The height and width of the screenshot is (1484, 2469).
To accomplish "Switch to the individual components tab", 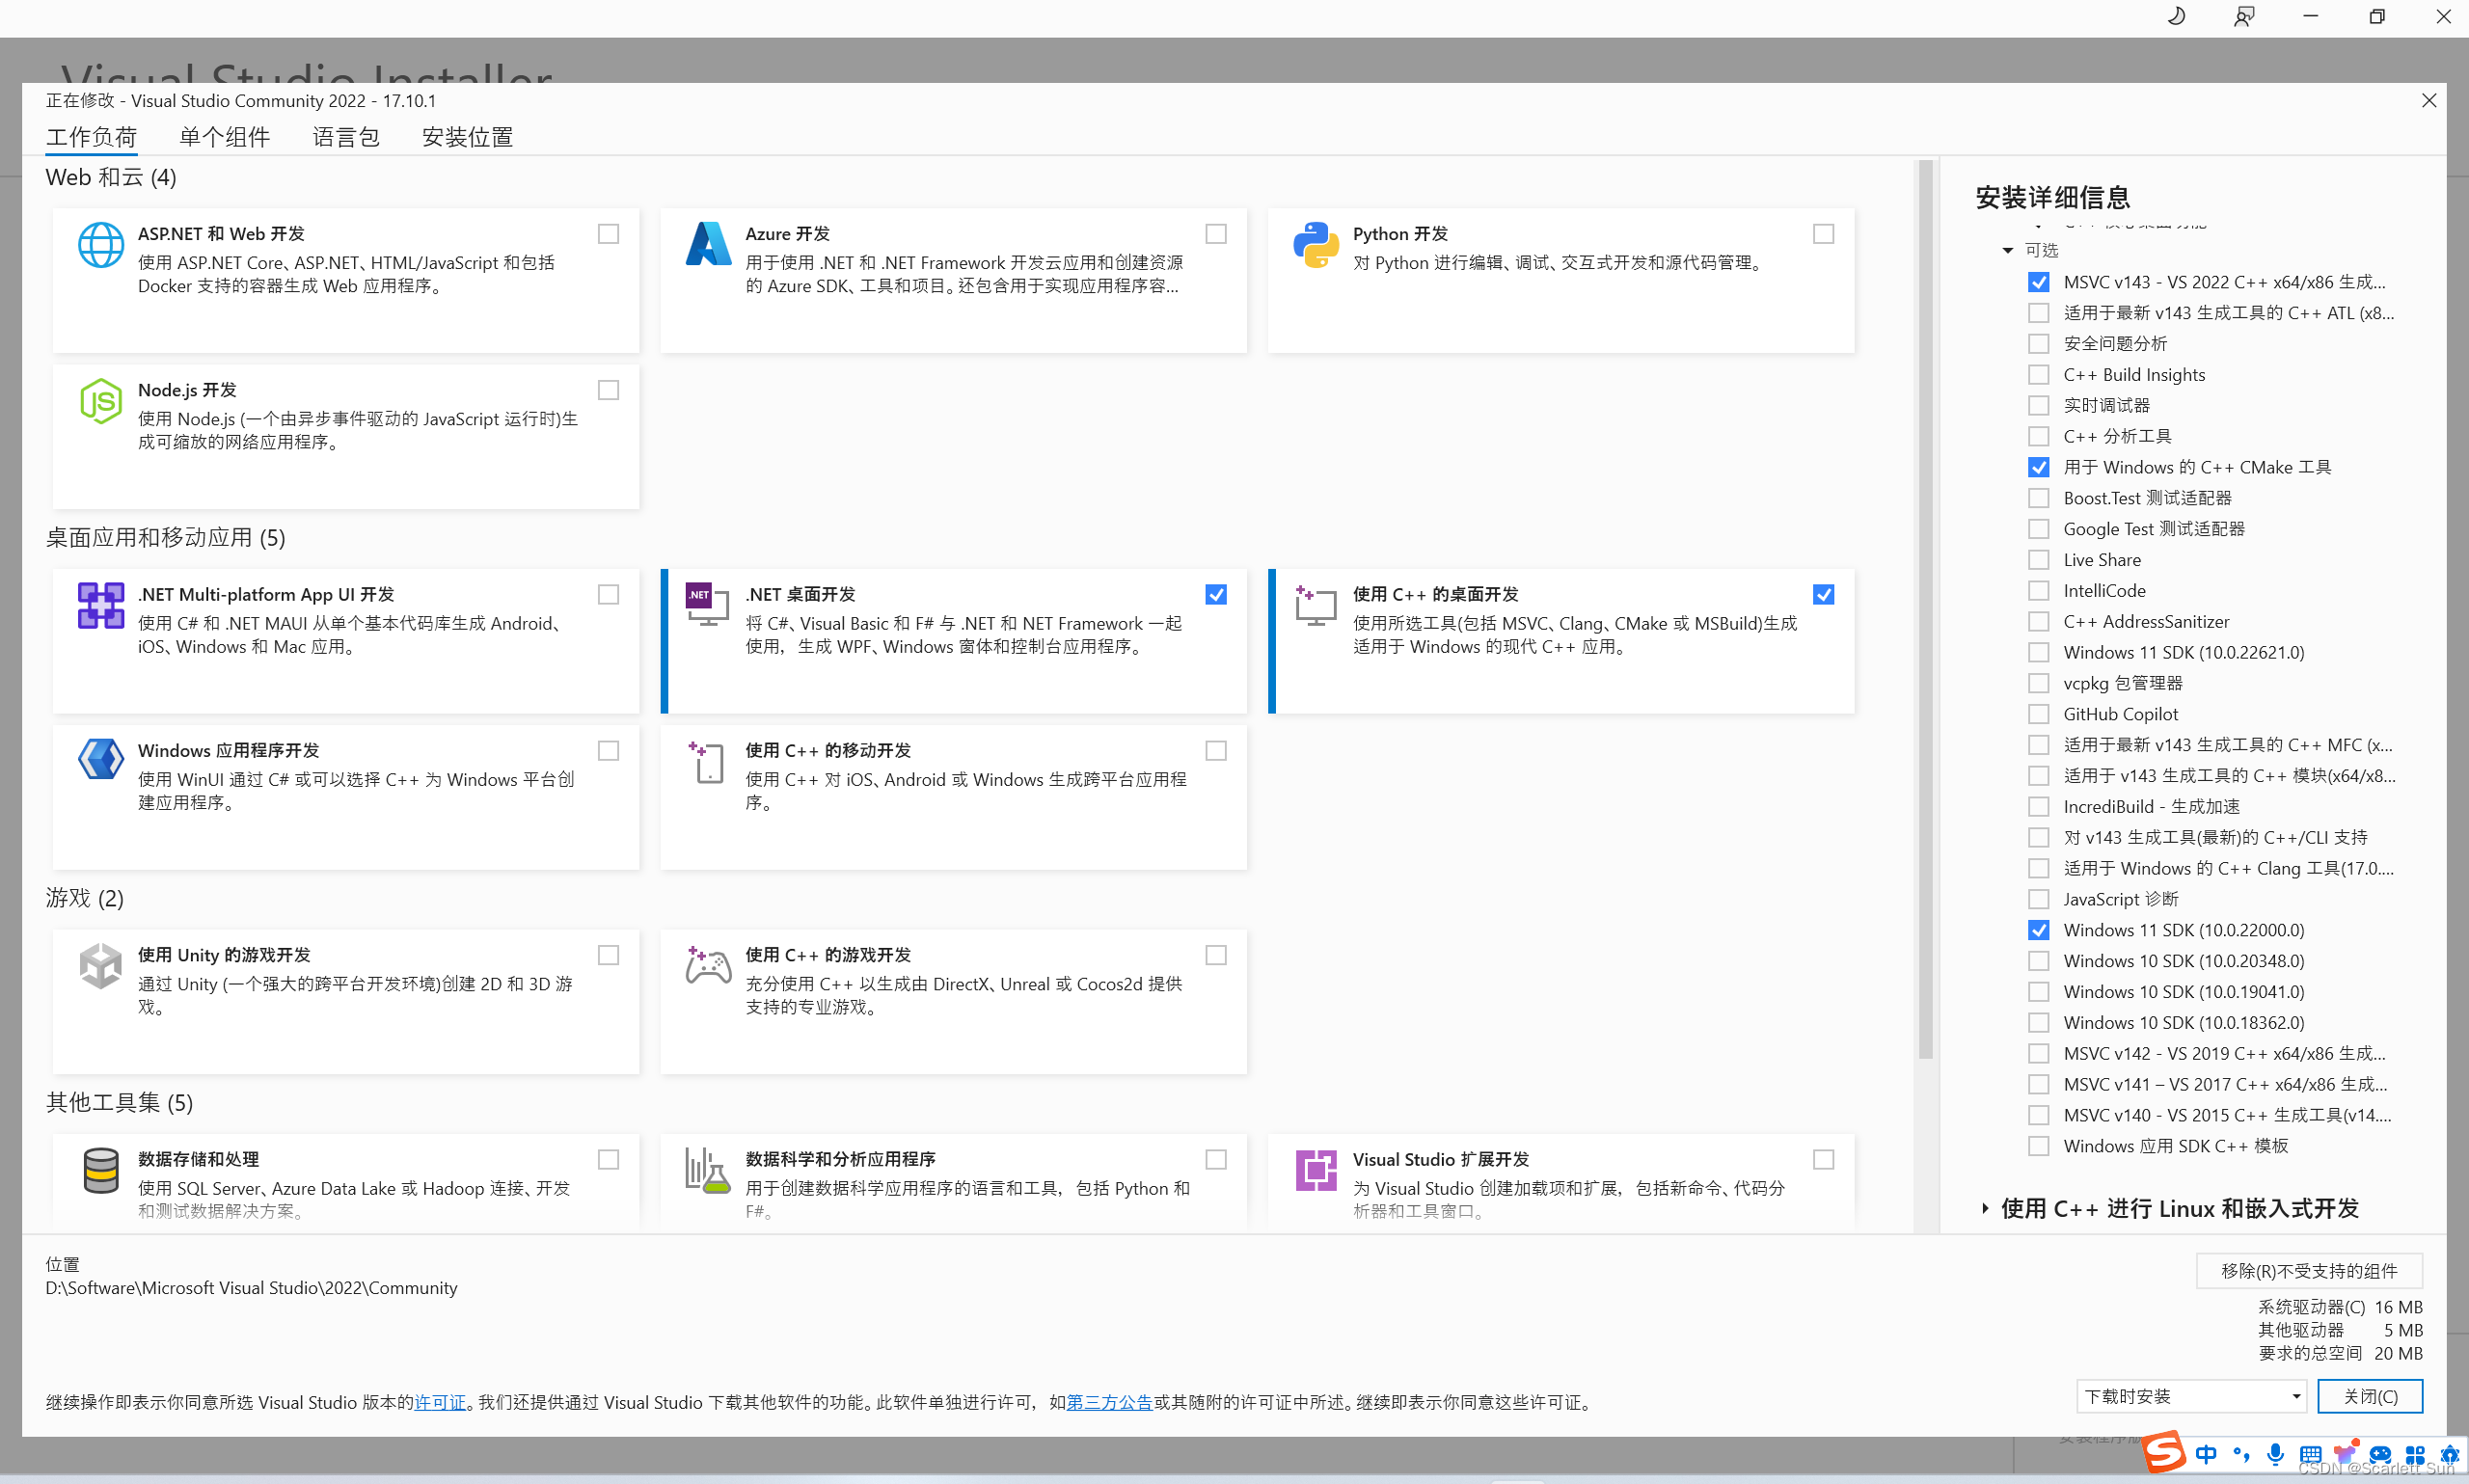I will click(224, 137).
